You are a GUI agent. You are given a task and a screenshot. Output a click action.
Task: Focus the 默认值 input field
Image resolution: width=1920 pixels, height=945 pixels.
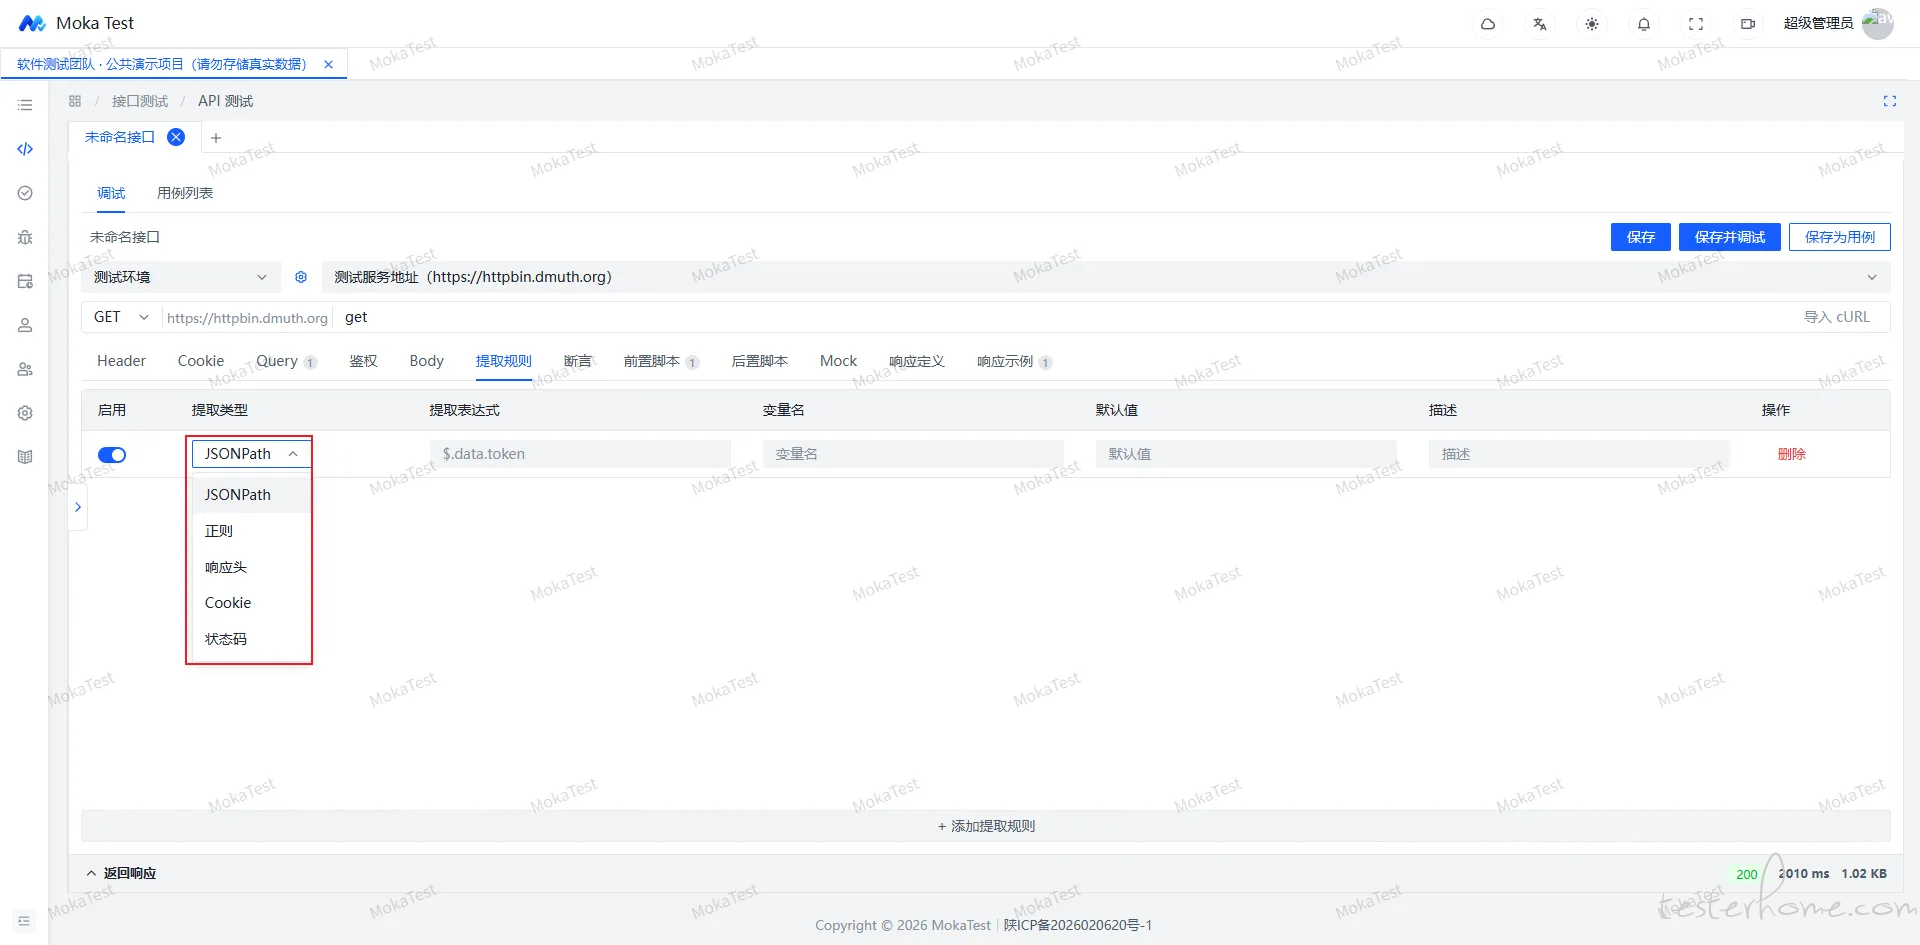[1246, 454]
